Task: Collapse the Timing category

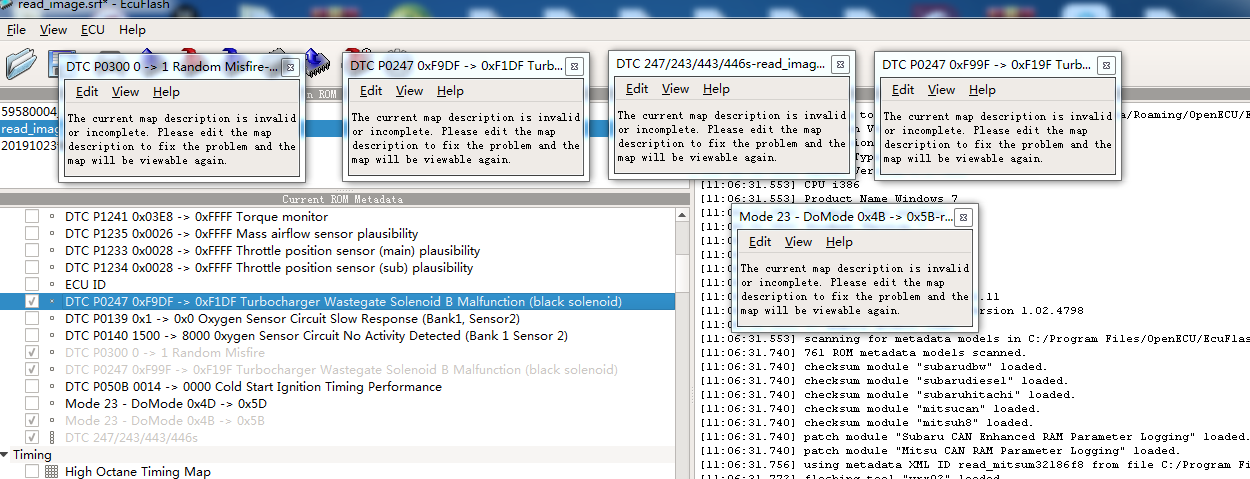Action: point(6,455)
